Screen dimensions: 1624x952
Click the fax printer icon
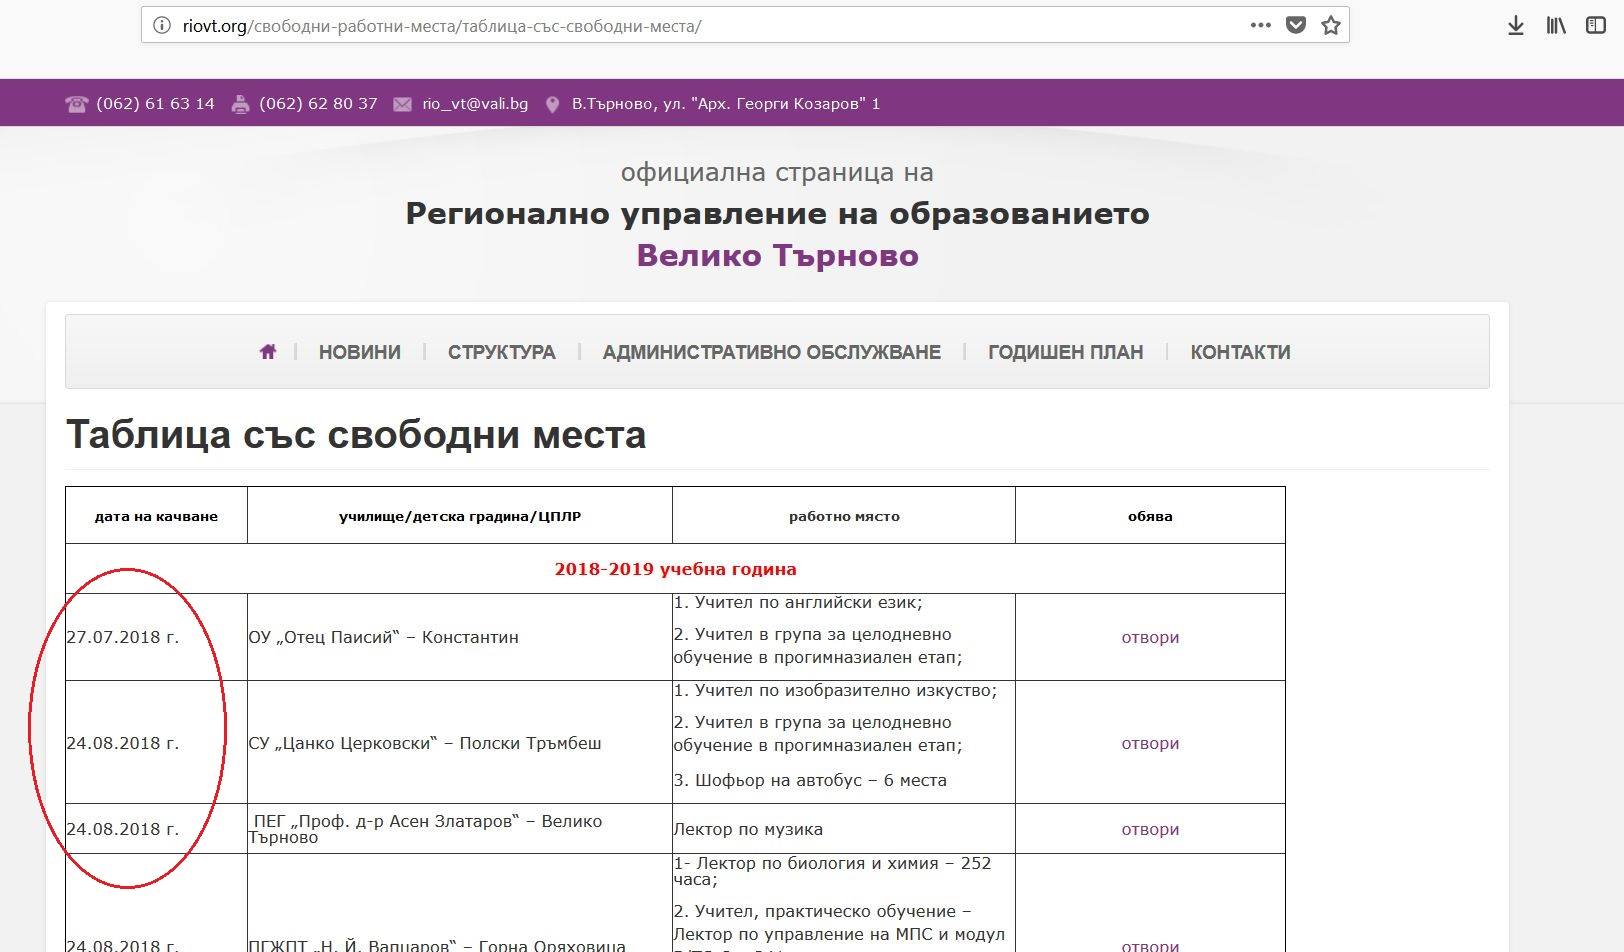[240, 104]
